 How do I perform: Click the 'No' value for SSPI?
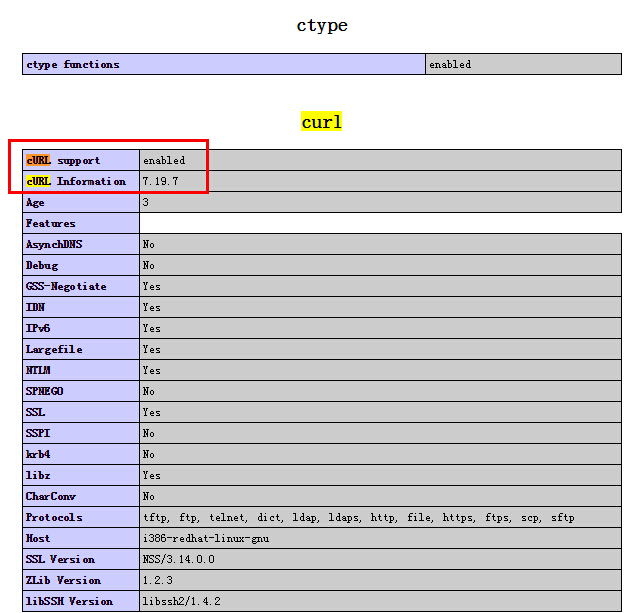pos(148,433)
